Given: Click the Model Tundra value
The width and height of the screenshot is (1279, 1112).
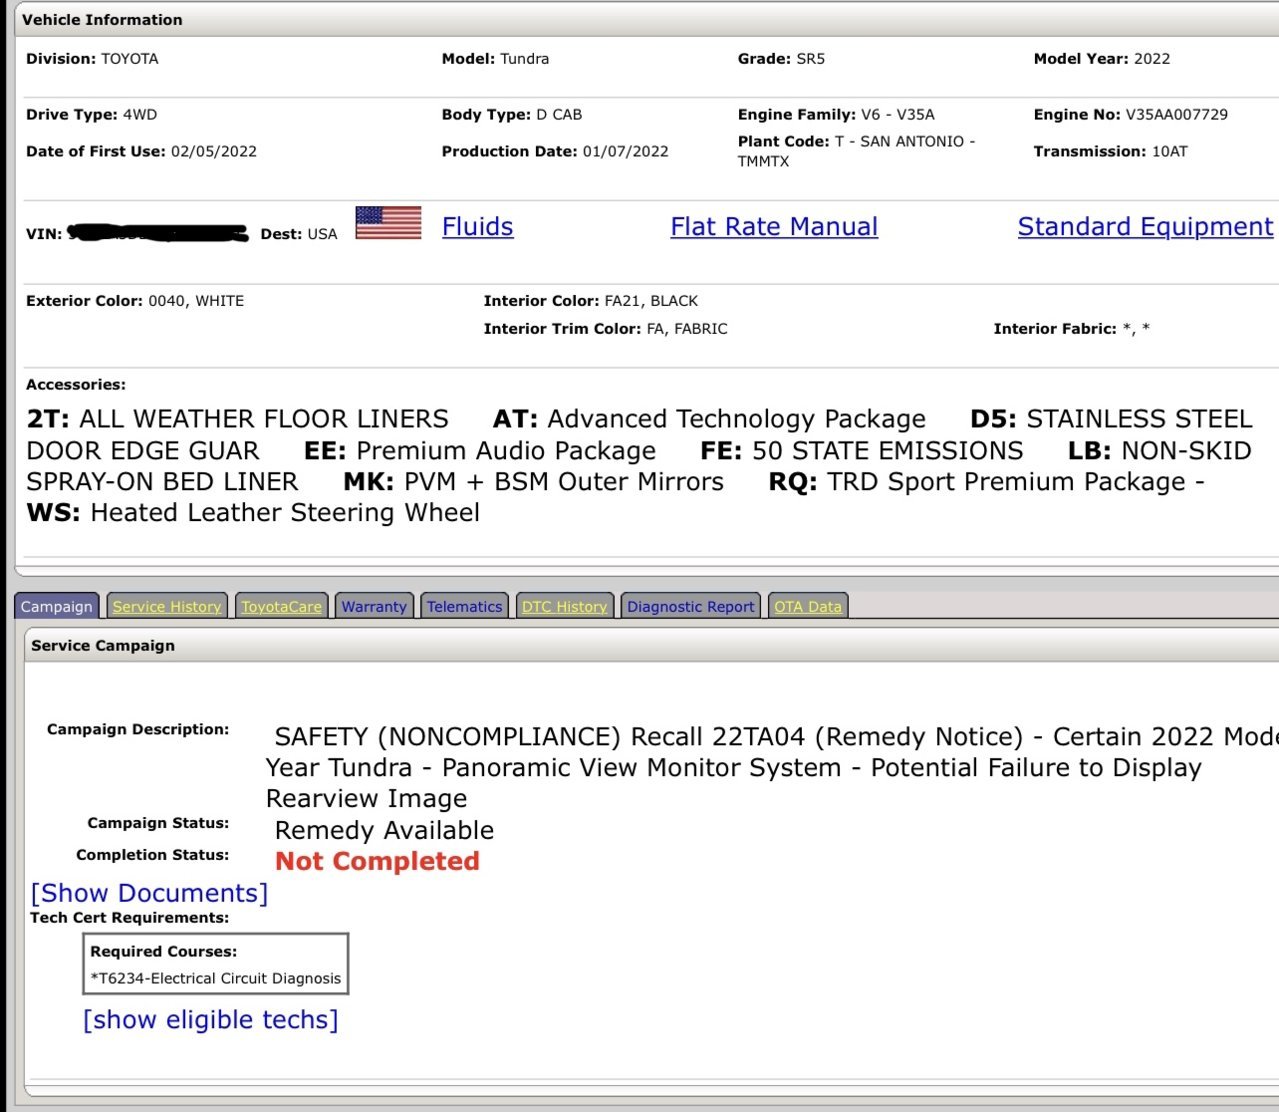Looking at the screenshot, I should 525,58.
